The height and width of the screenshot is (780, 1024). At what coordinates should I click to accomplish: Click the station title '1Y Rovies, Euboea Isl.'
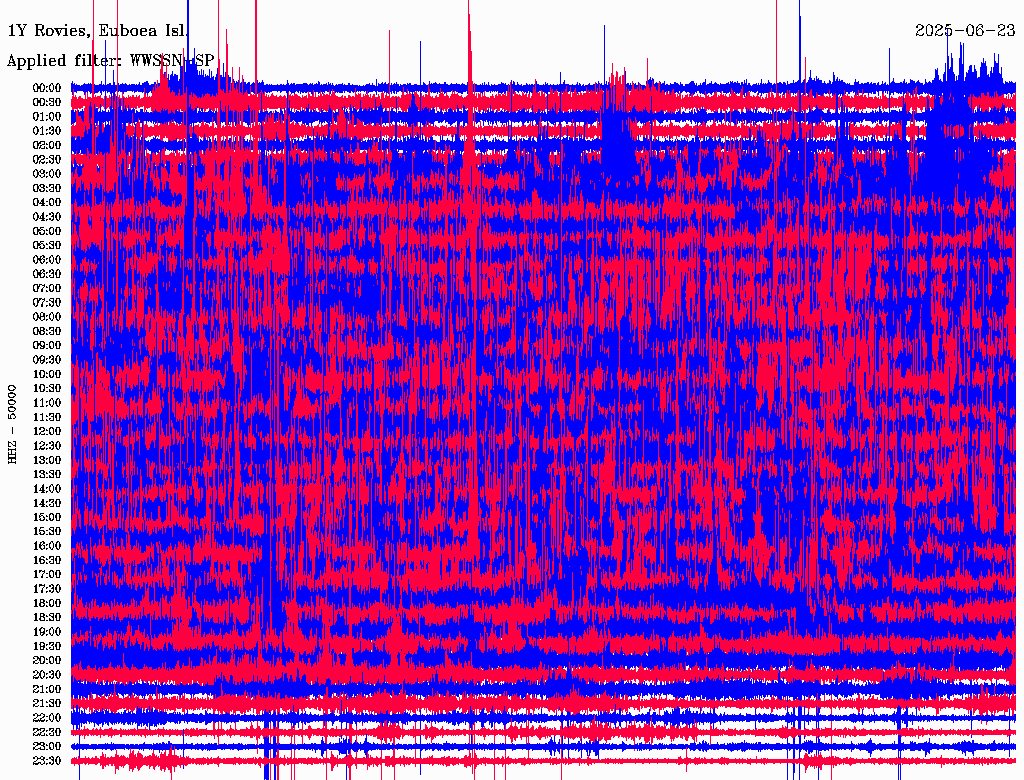coord(98,31)
